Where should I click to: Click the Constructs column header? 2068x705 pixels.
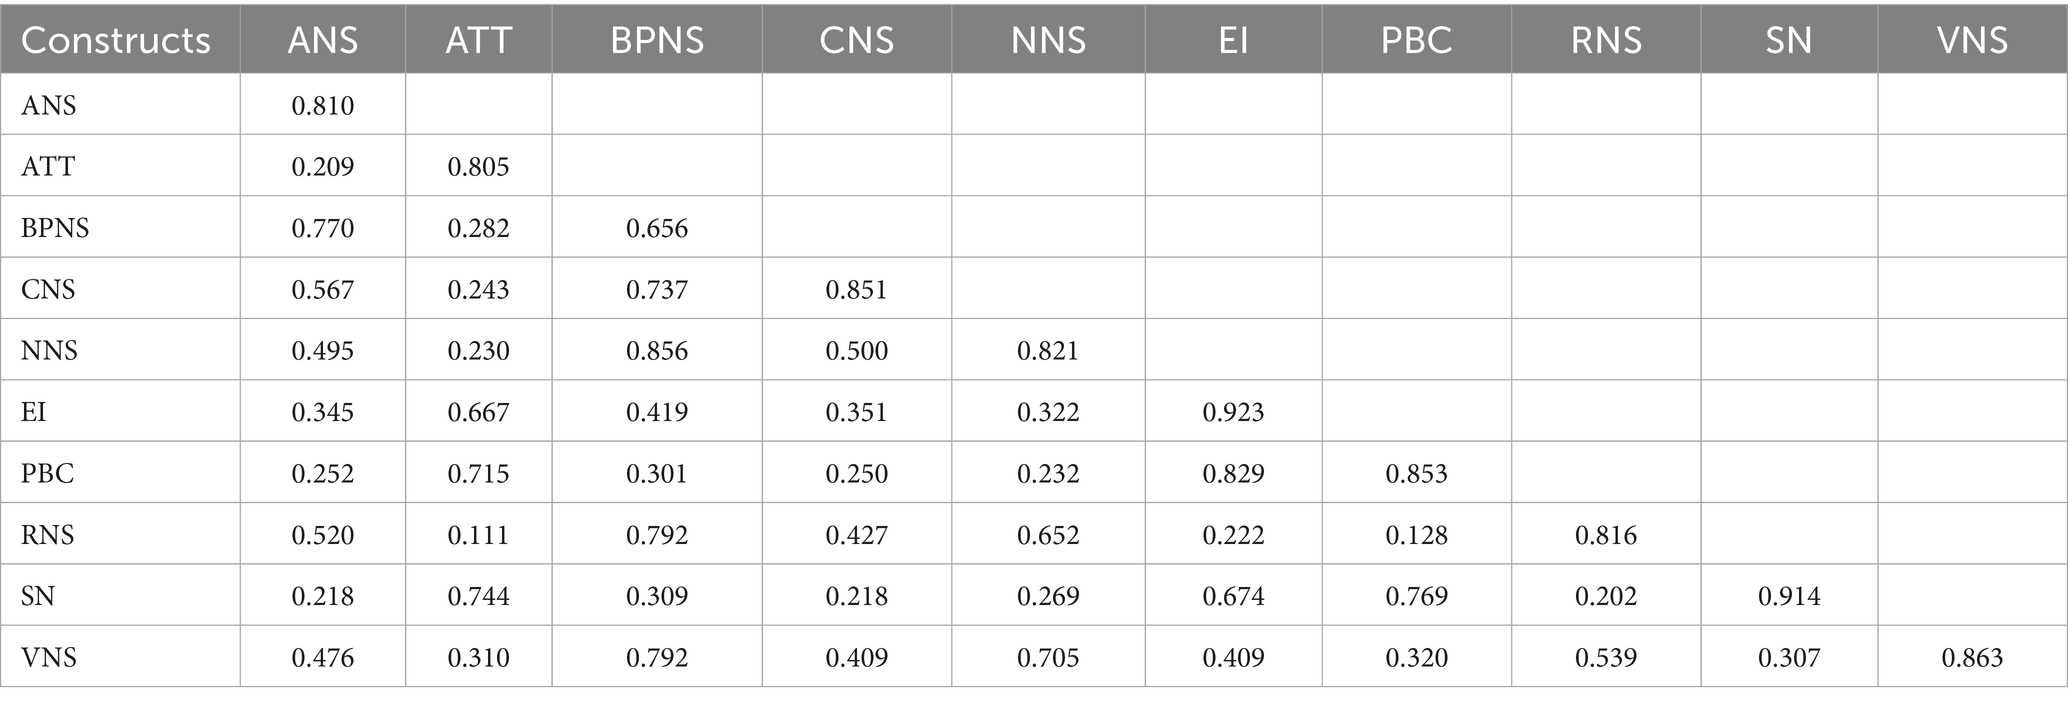point(115,40)
